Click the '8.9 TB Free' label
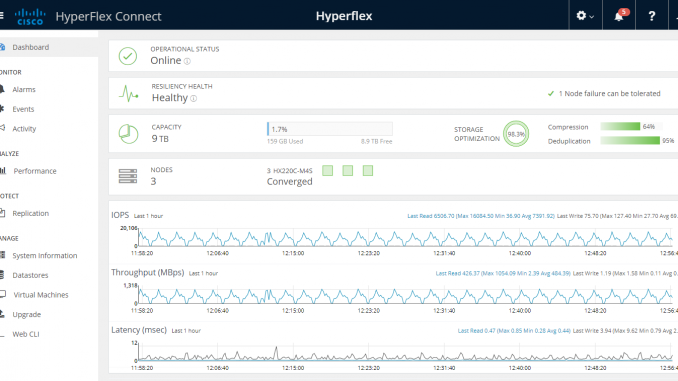This screenshot has height=381, width=678. pos(377,141)
